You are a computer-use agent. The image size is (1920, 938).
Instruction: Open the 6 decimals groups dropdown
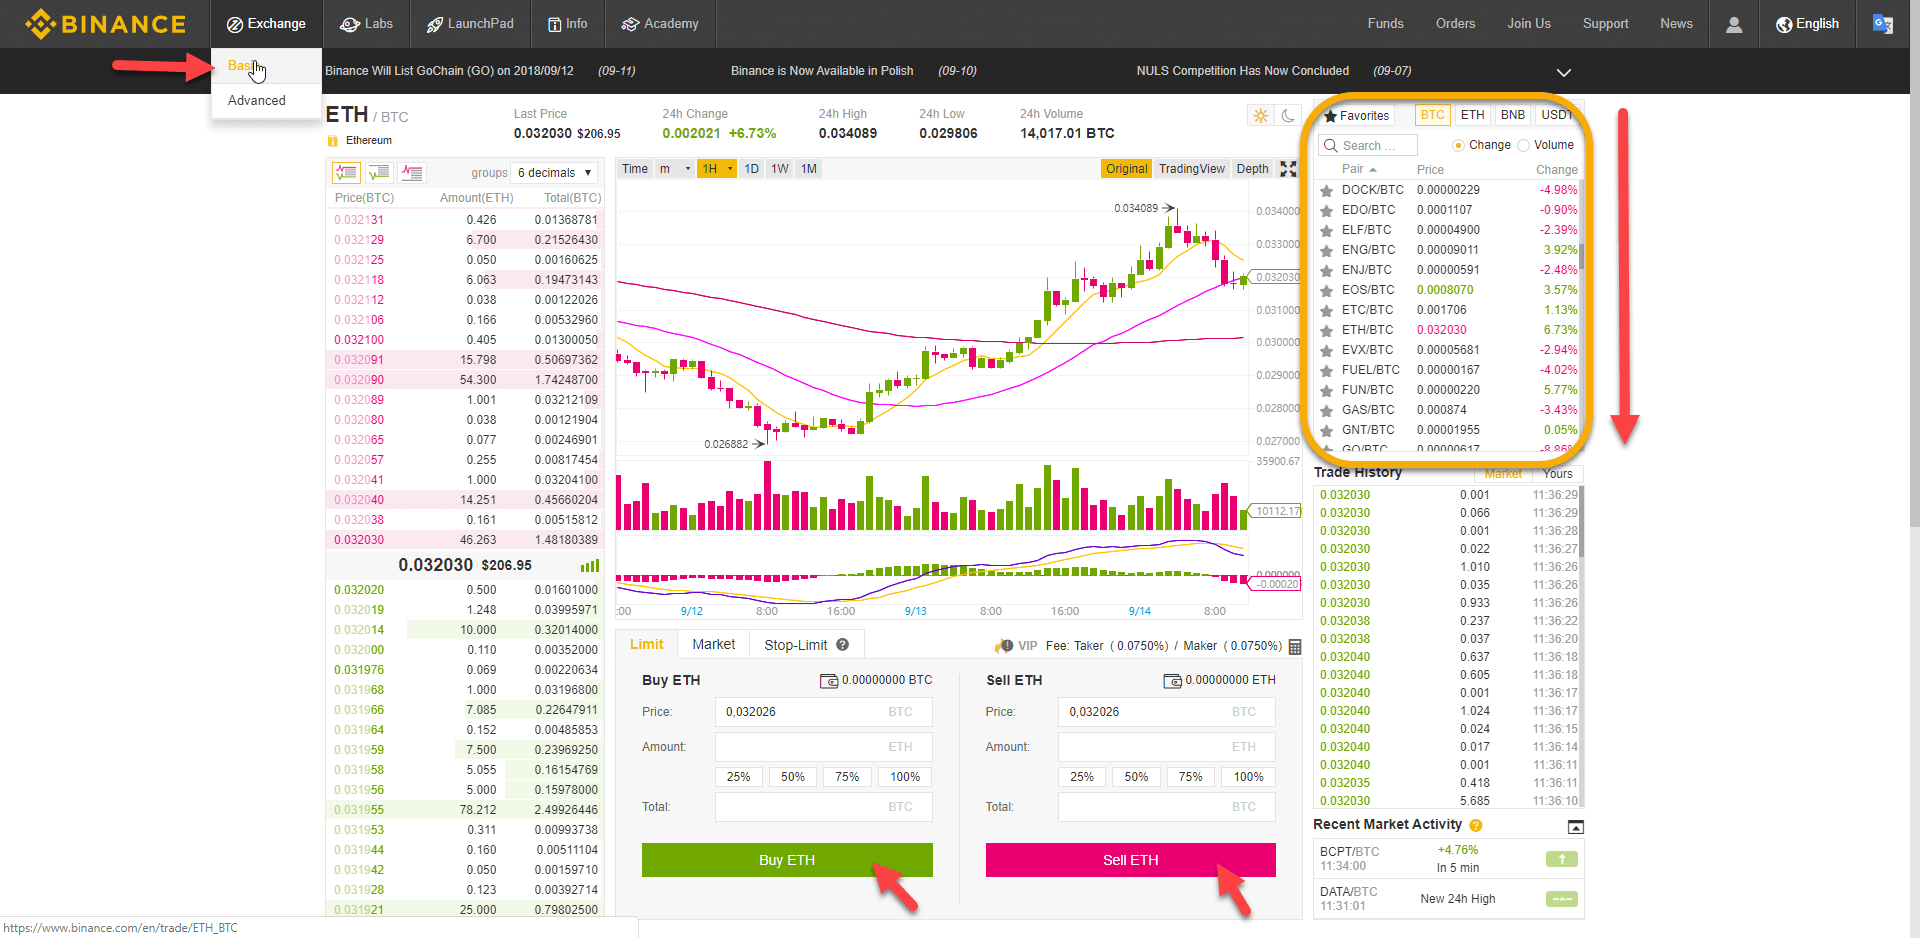[554, 173]
